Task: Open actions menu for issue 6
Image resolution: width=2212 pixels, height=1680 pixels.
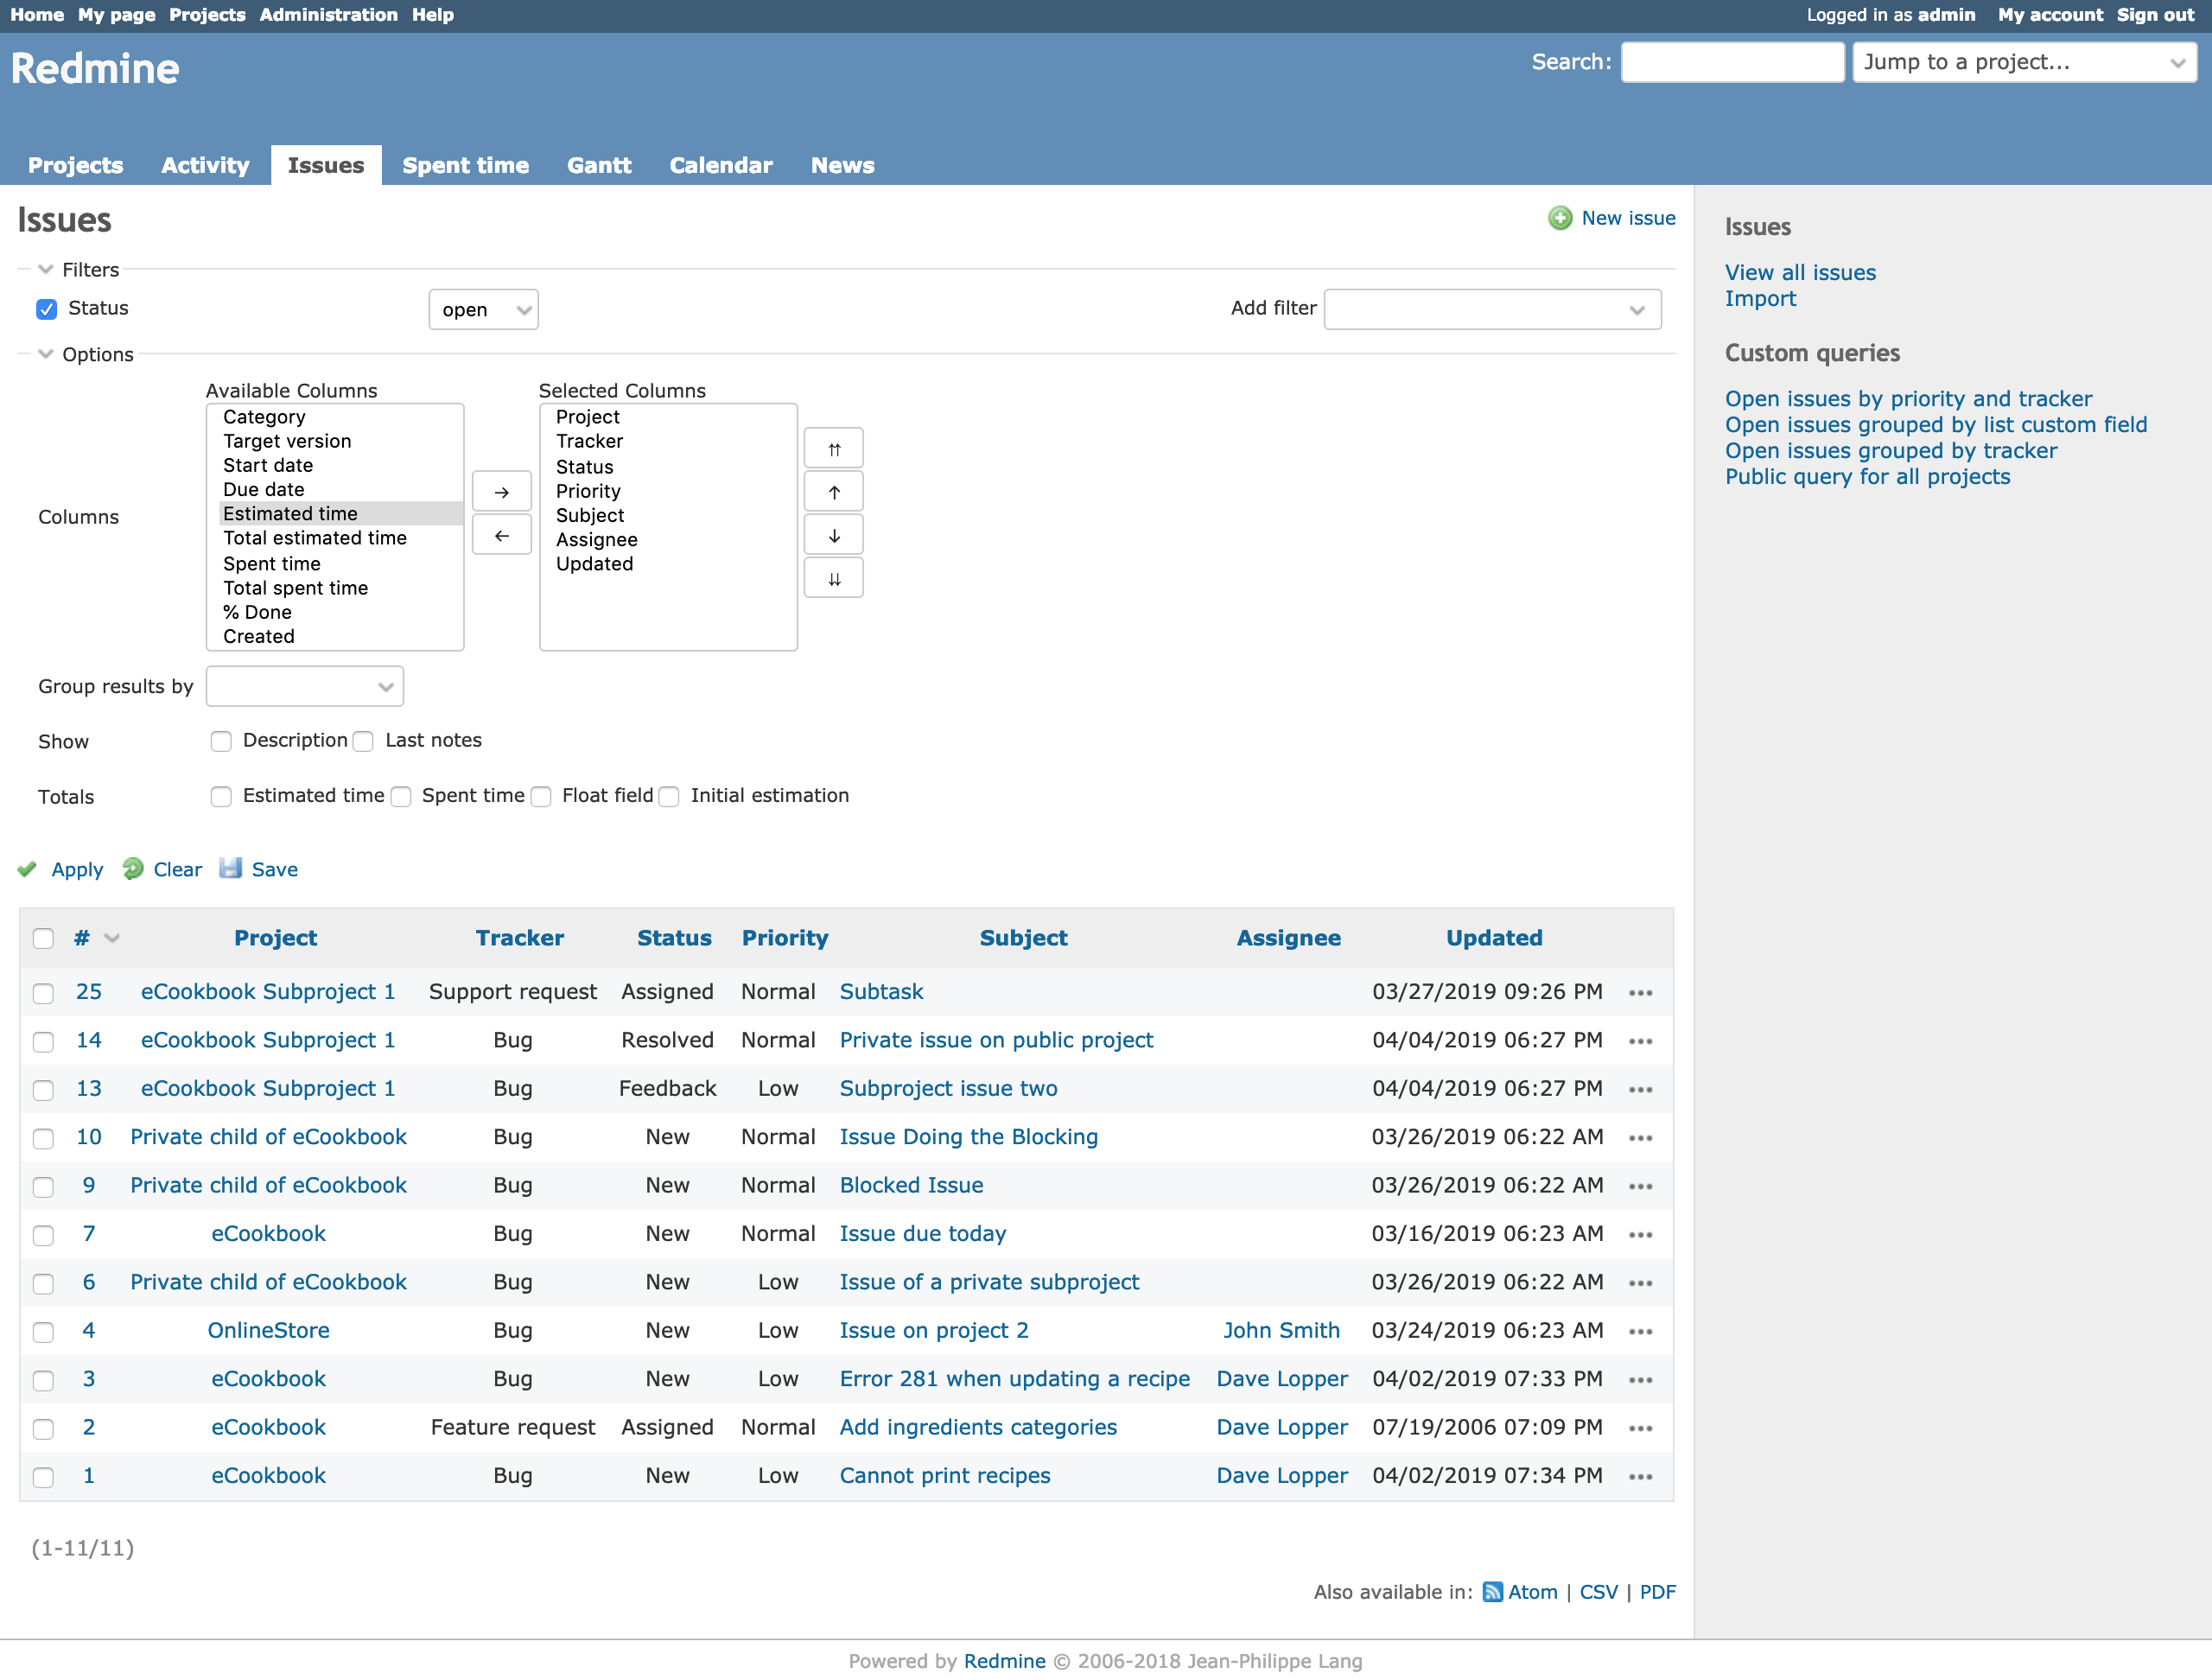Action: click(x=1640, y=1283)
